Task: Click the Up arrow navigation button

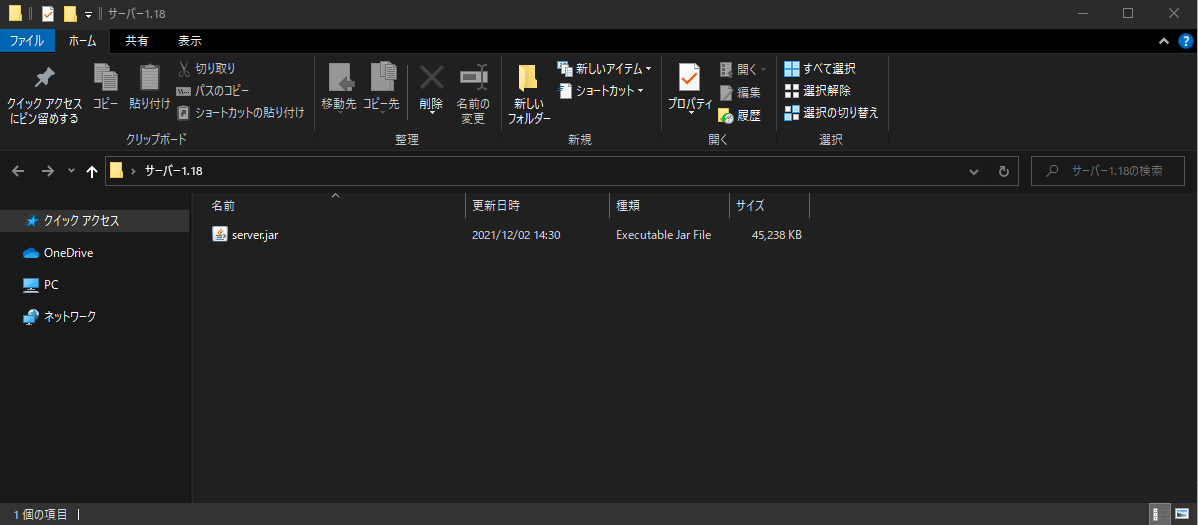Action: (92, 172)
